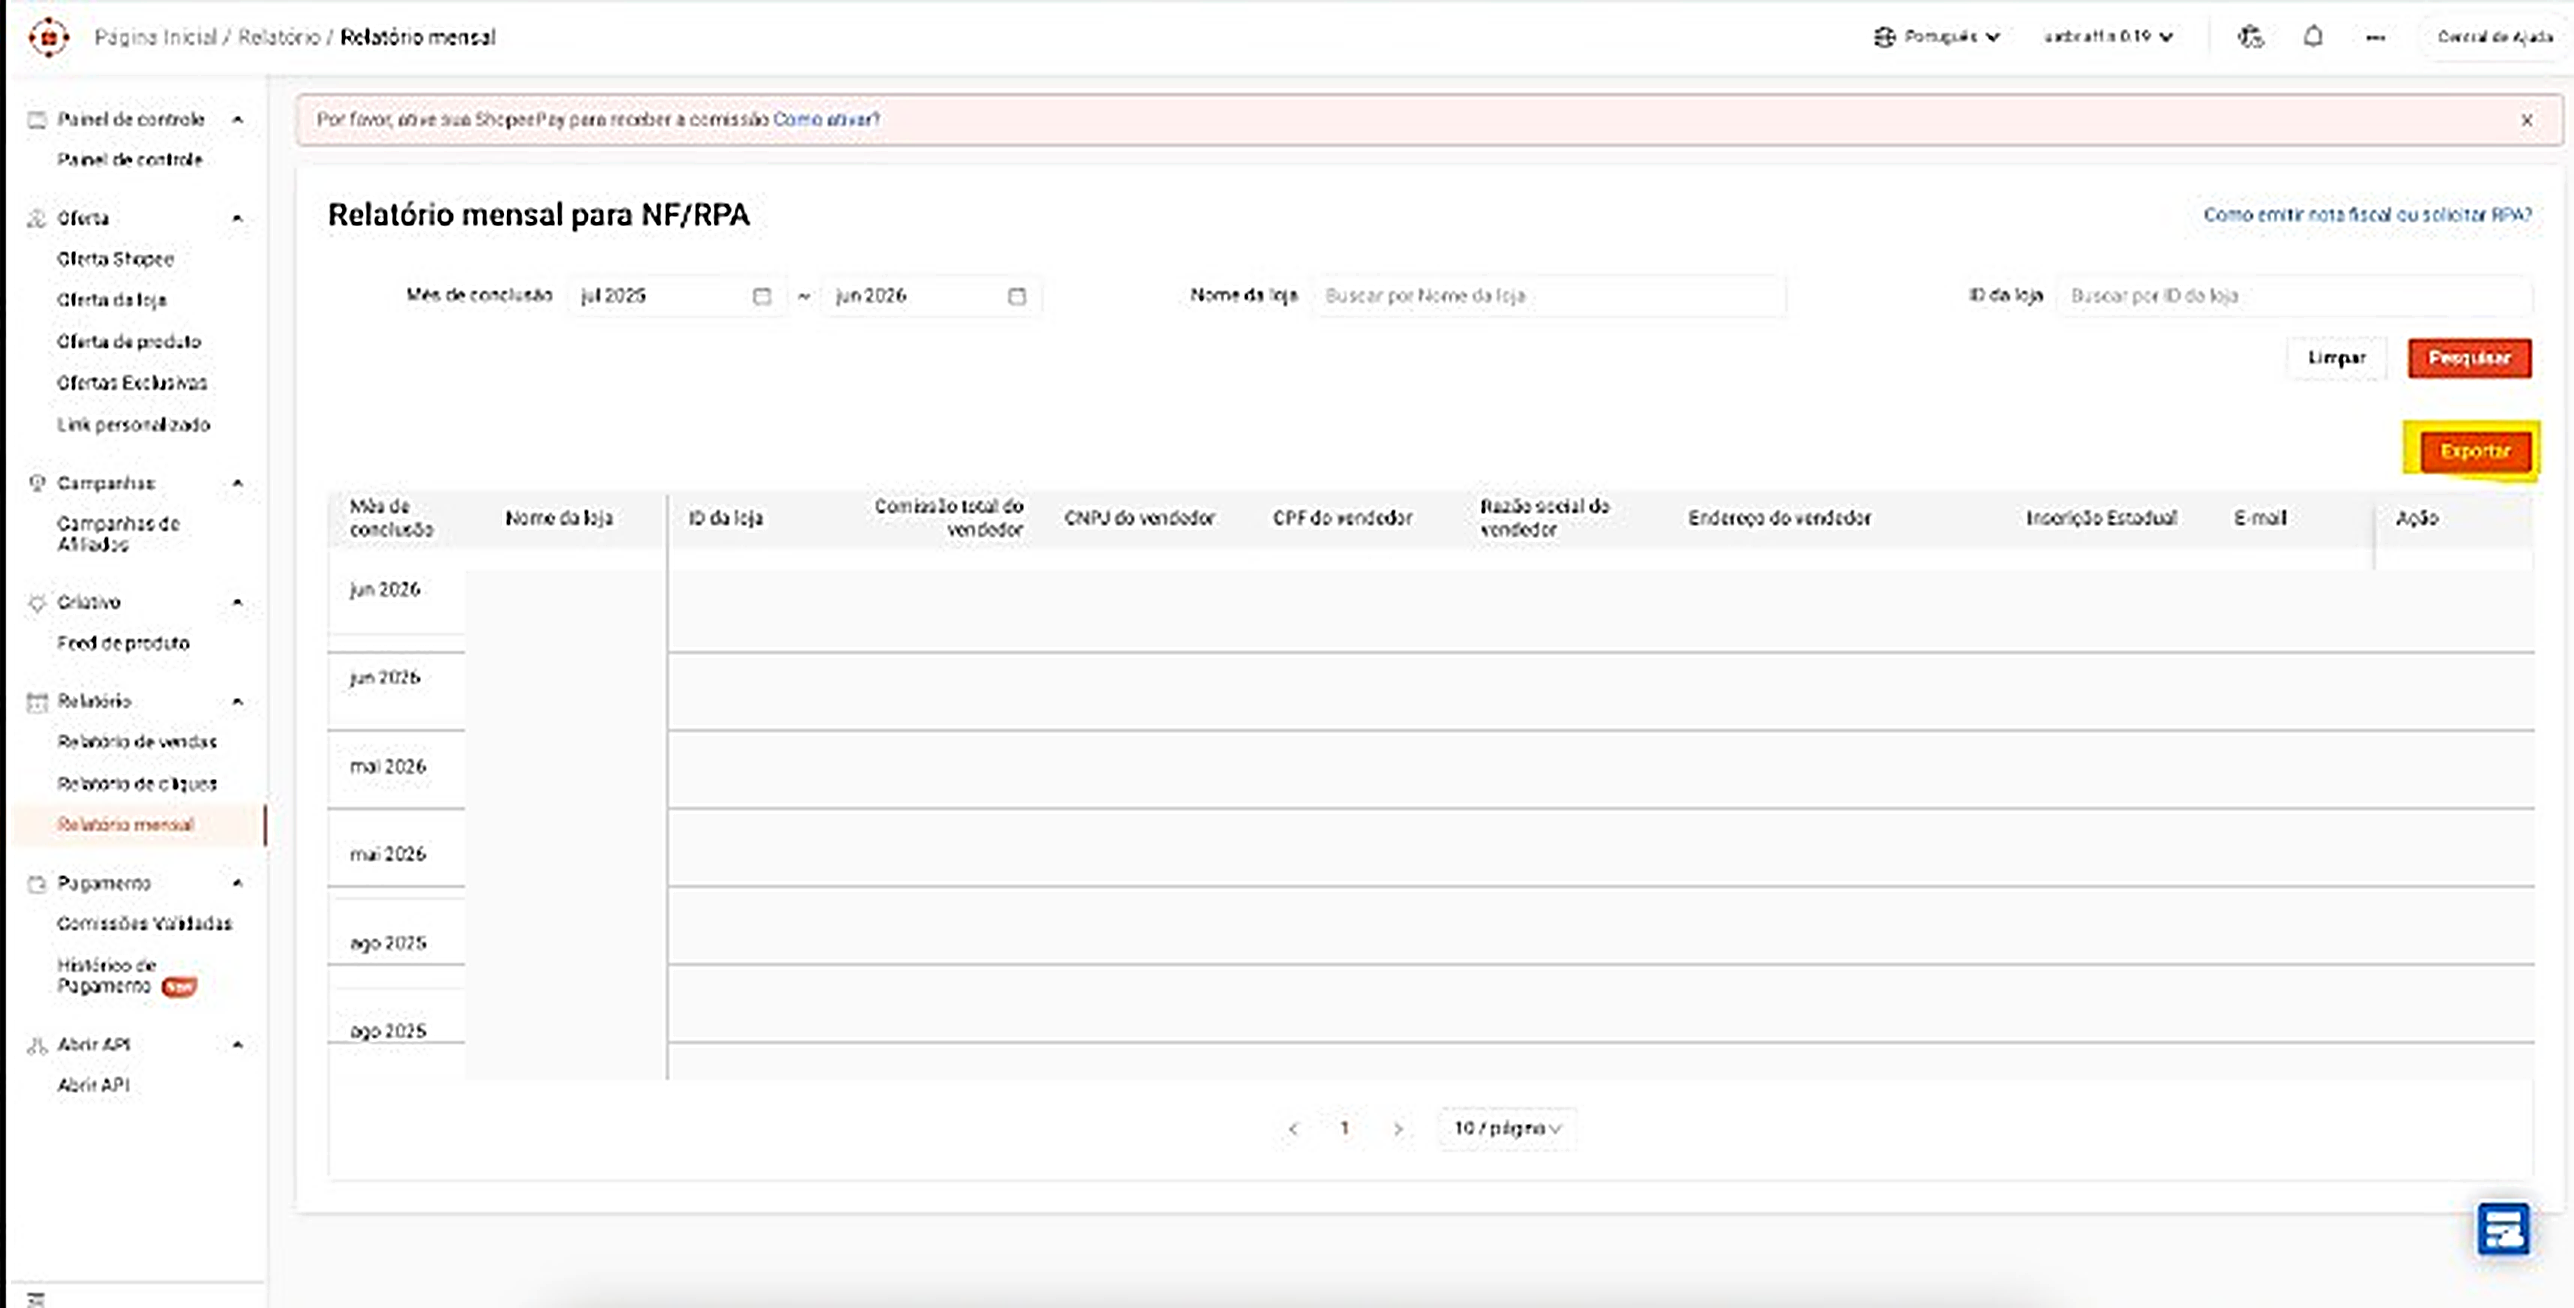Click the Limpar button
Screen dimensions: 2574x1308
[x=2336, y=358]
